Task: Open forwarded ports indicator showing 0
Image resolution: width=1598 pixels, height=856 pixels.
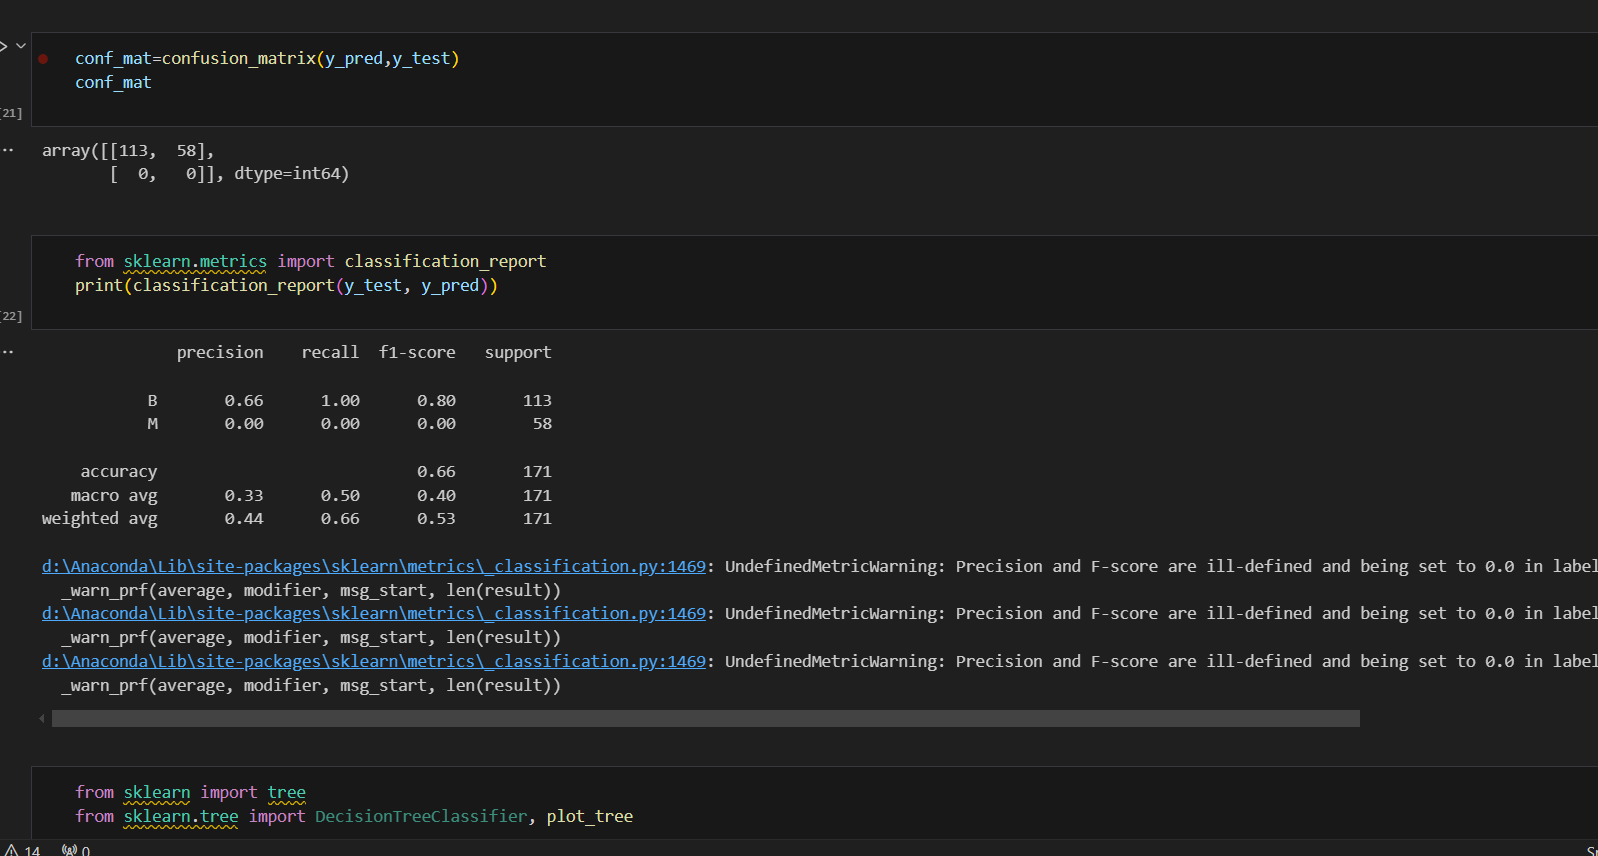Action: [76, 850]
